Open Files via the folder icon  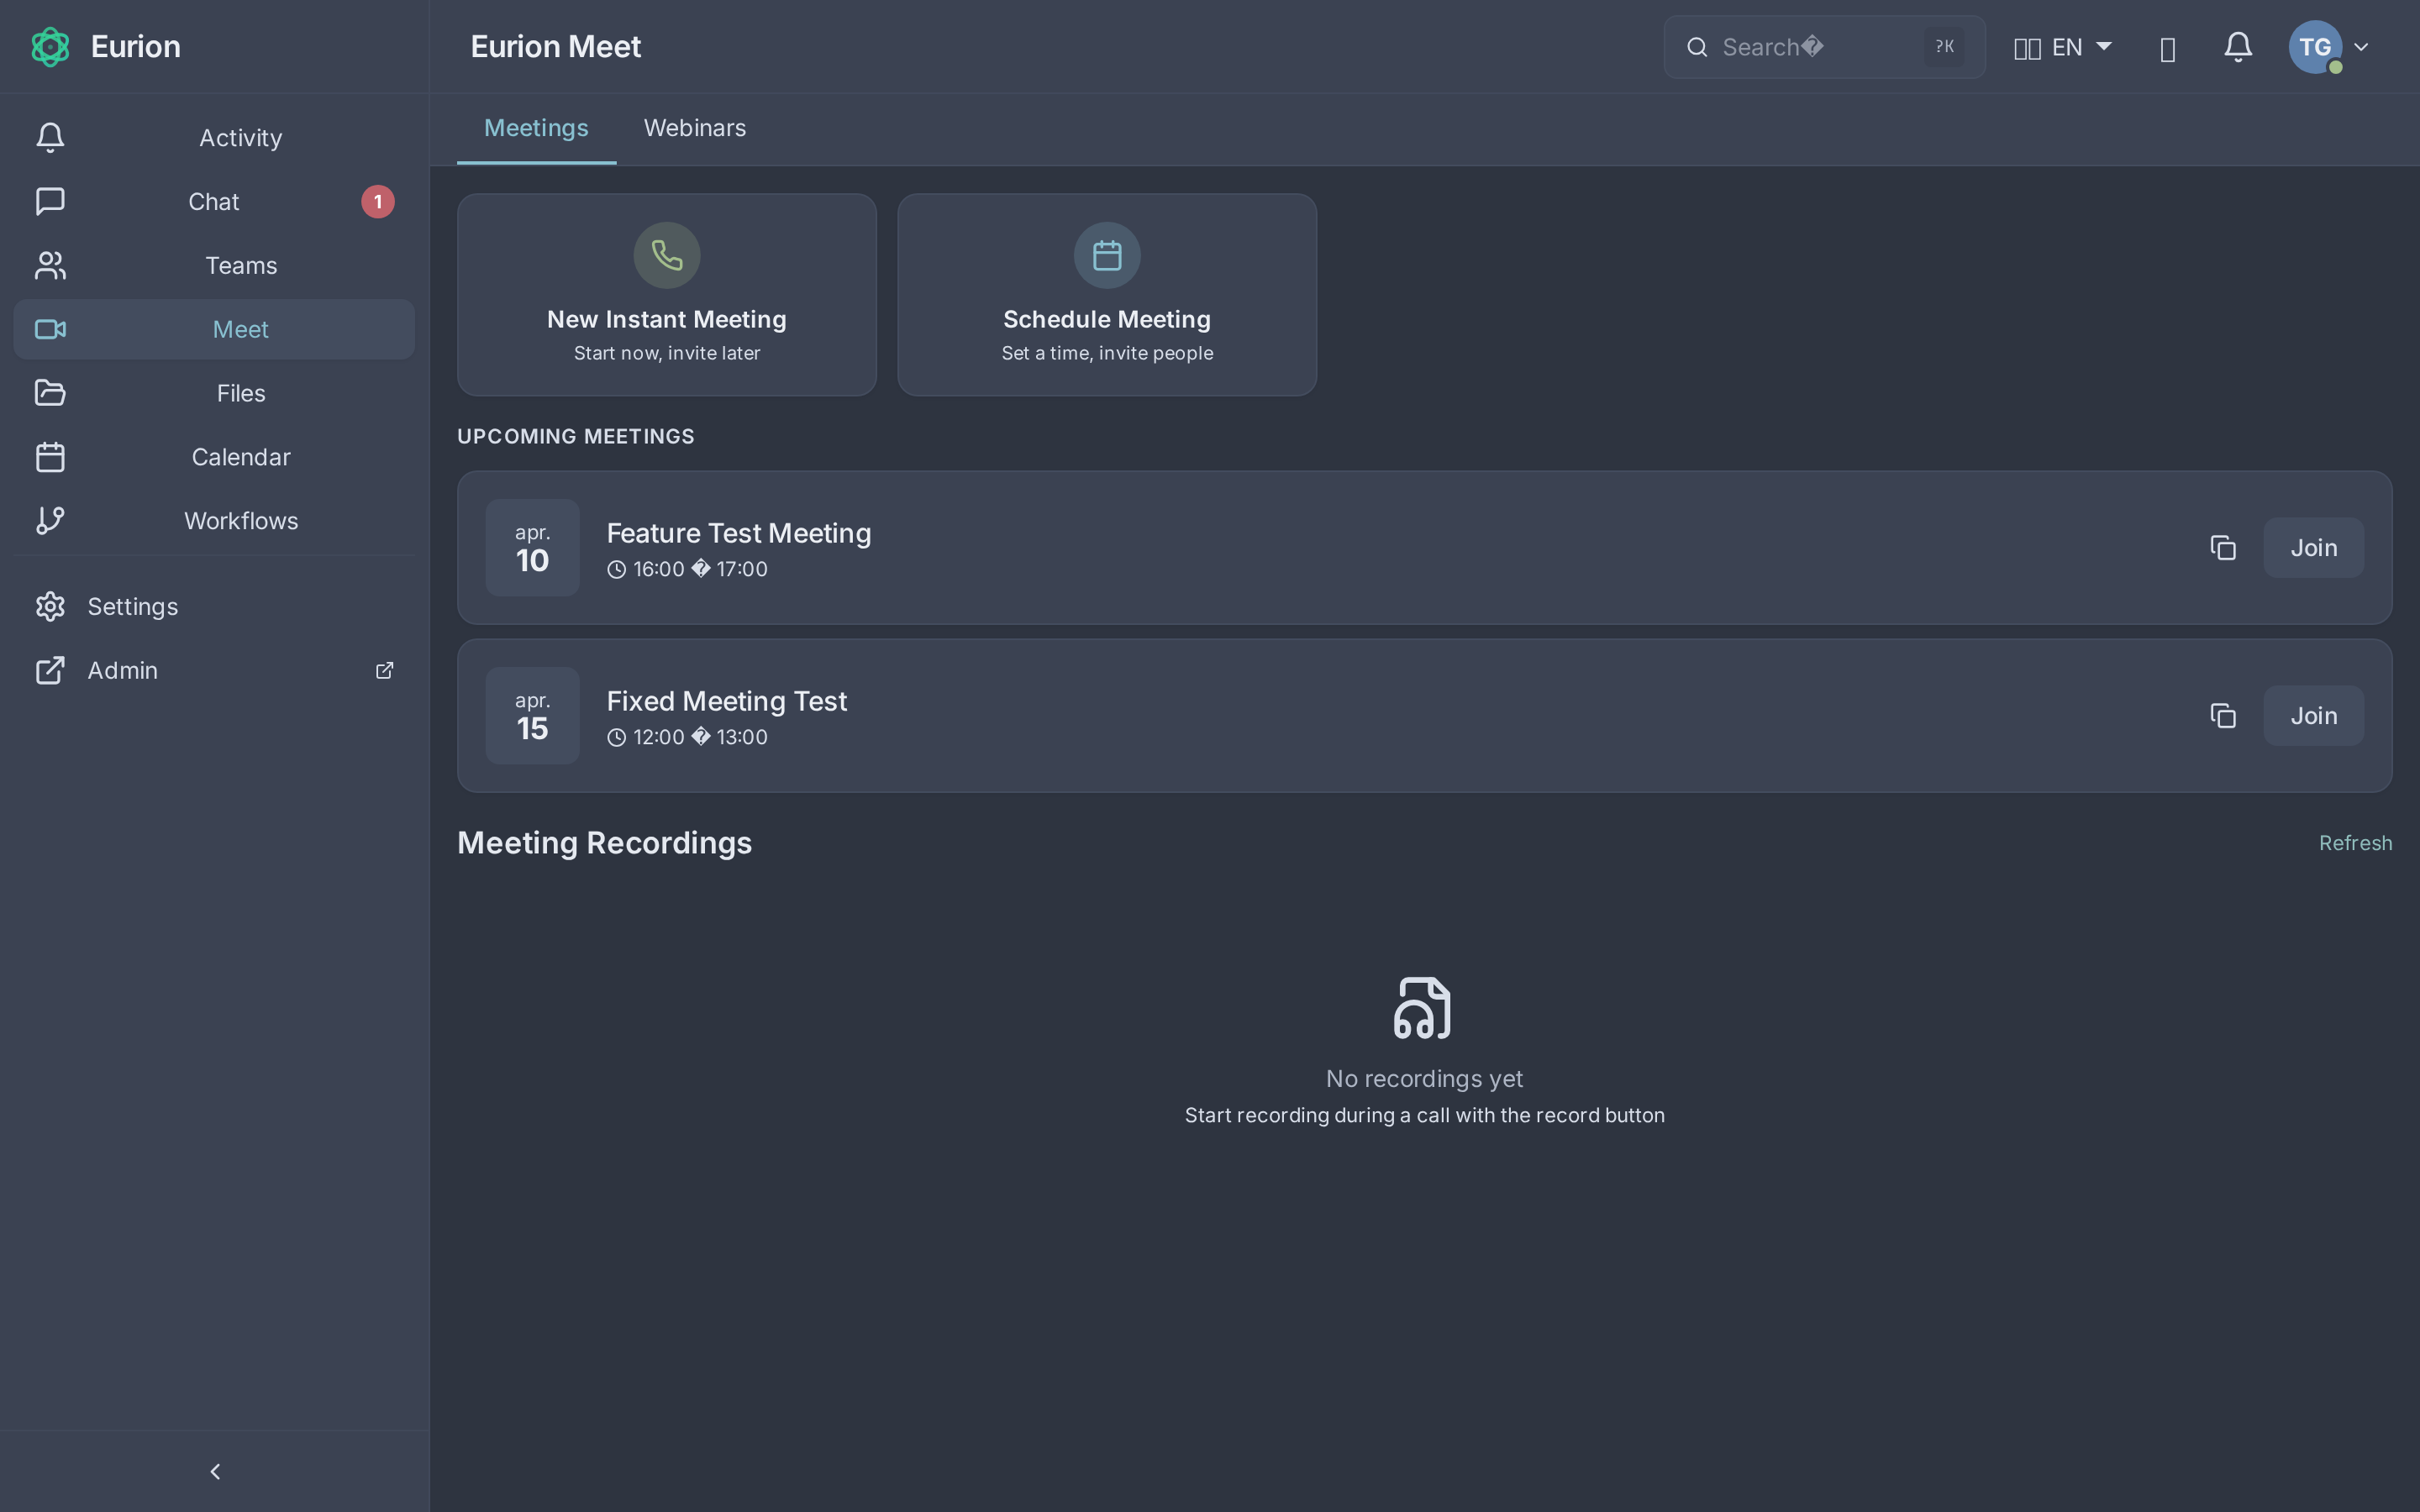coord(50,392)
